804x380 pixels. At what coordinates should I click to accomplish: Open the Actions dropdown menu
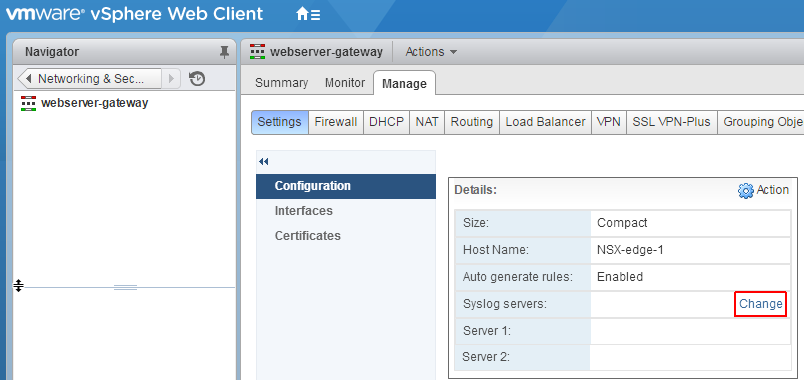(x=431, y=52)
